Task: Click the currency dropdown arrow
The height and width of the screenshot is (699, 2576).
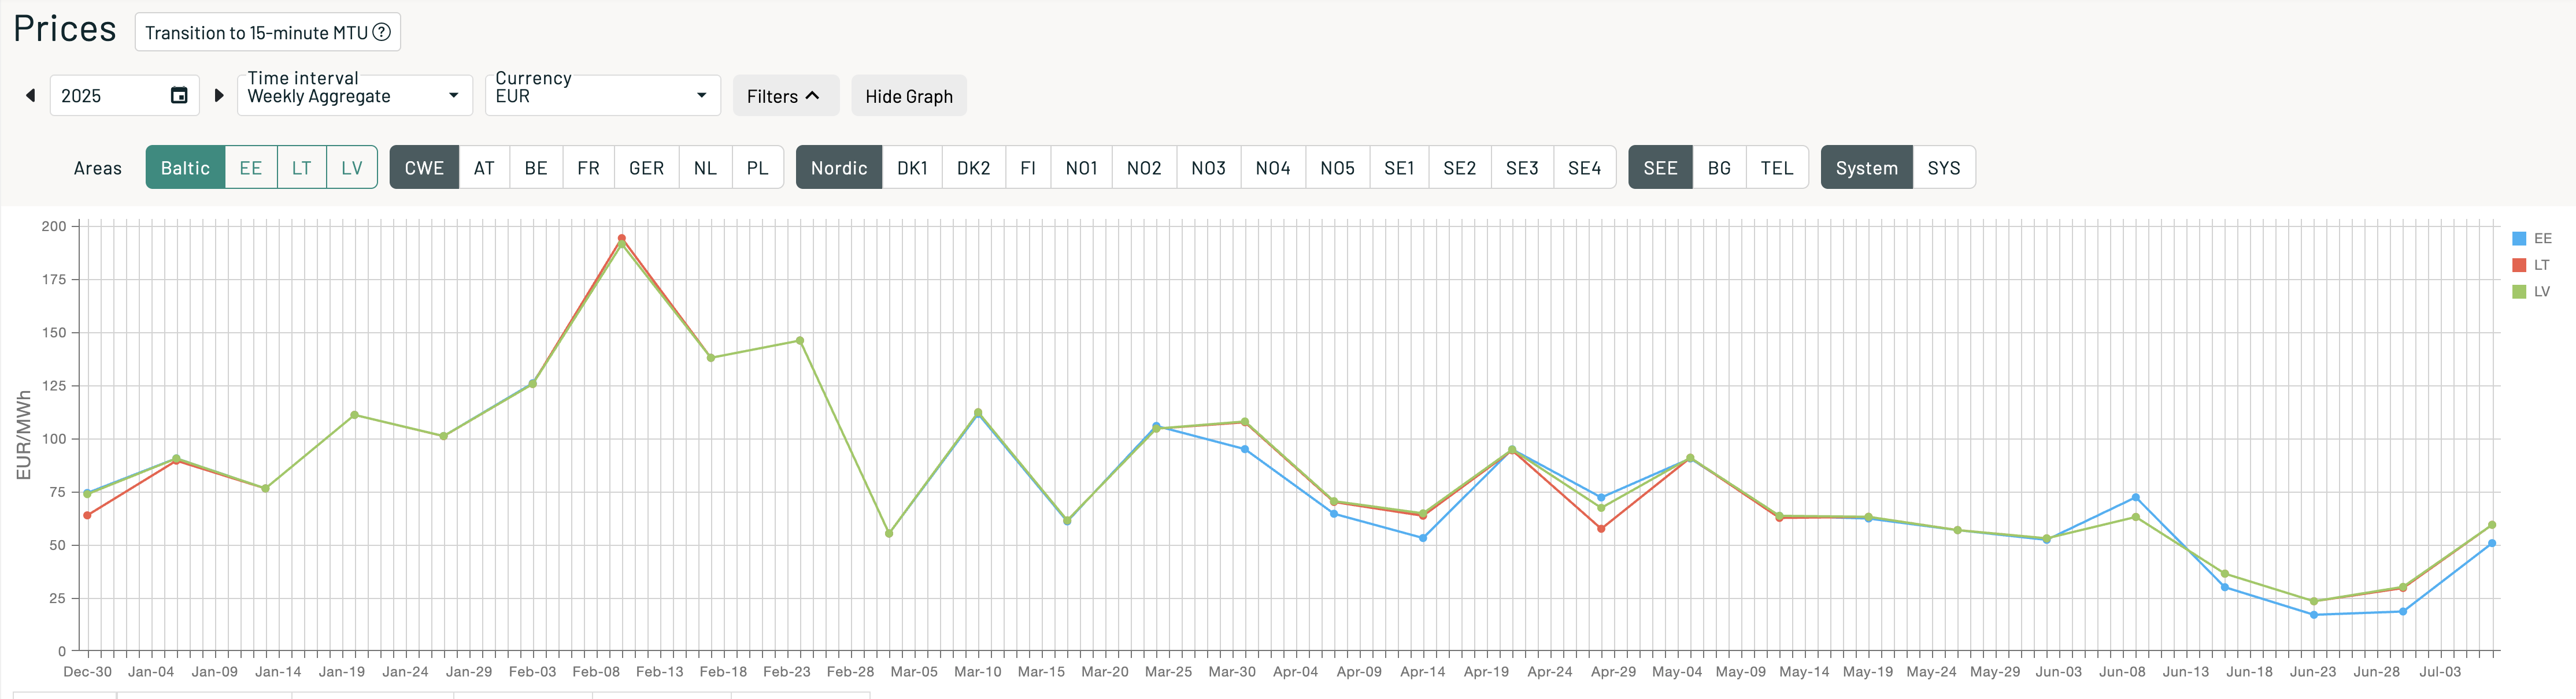Action: [x=701, y=96]
